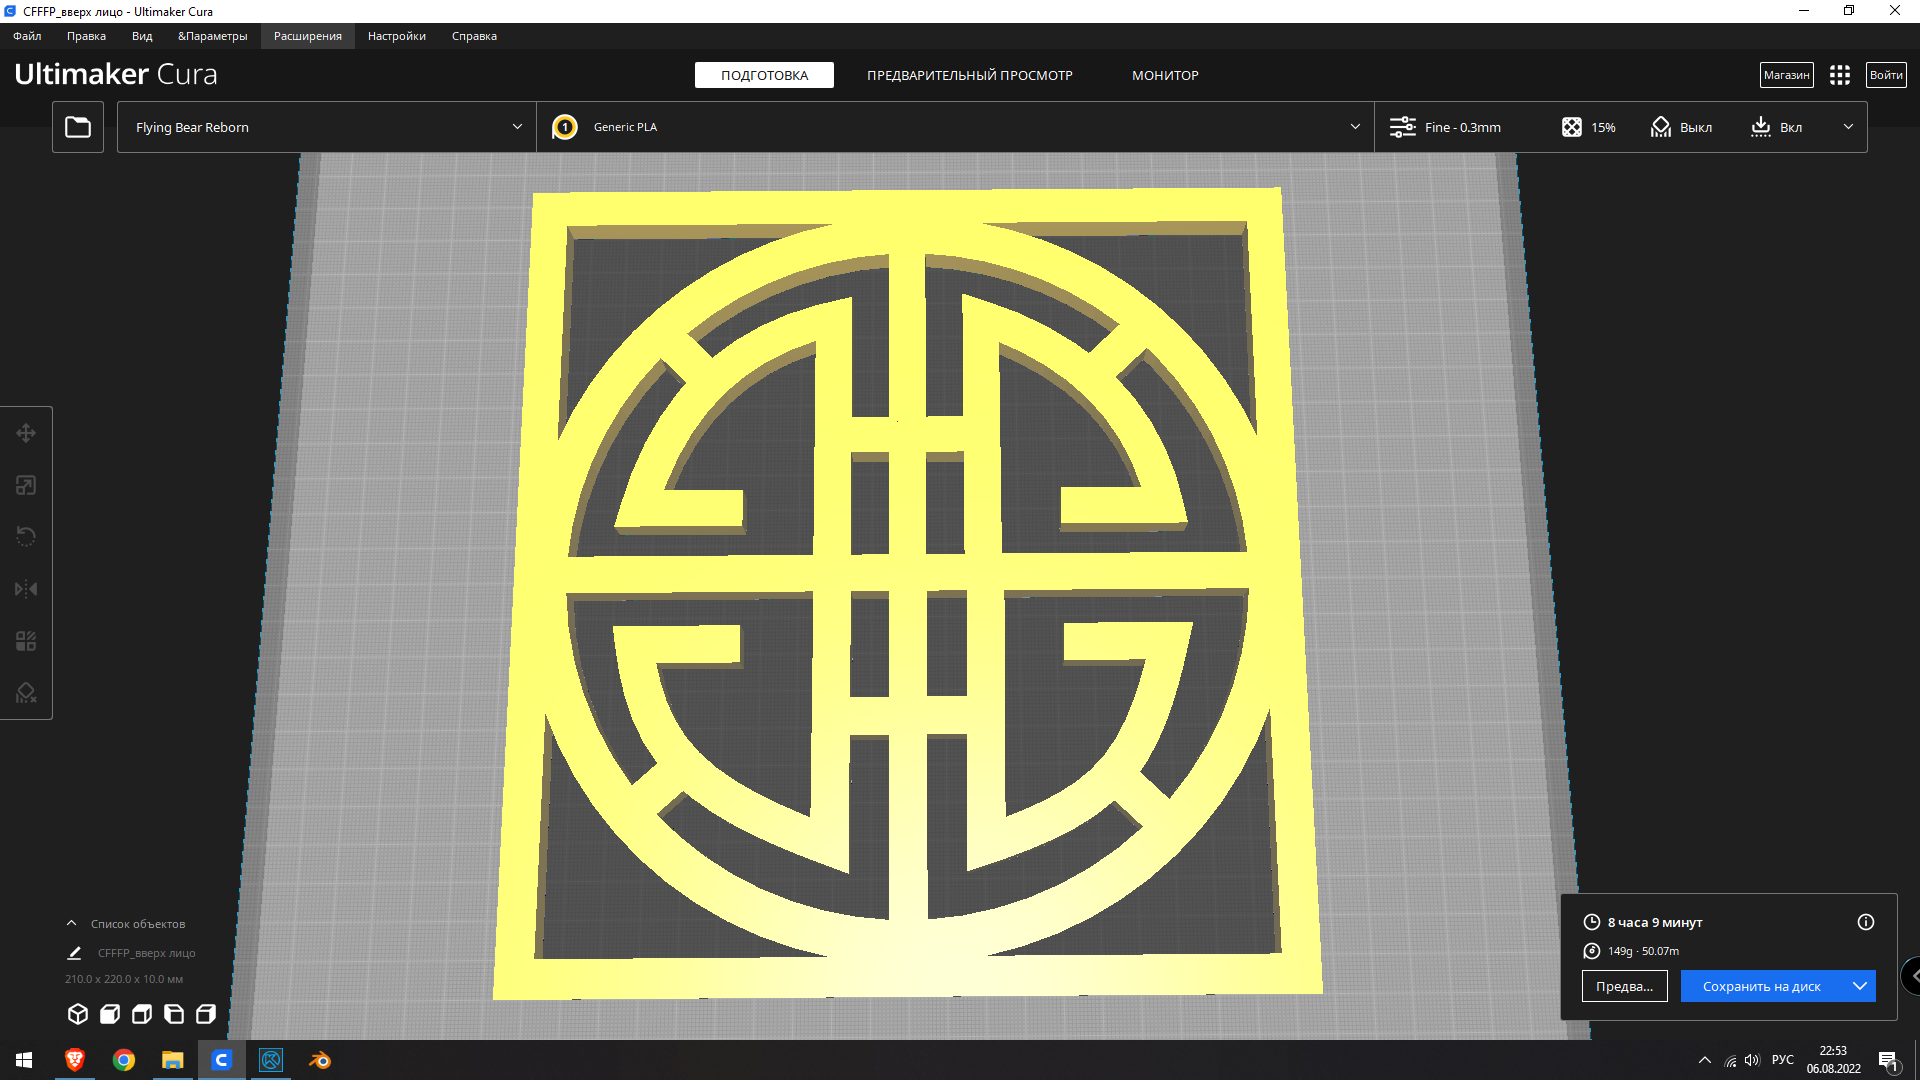Switch to front view camera icon
1920x1080 pixels.
110,1014
